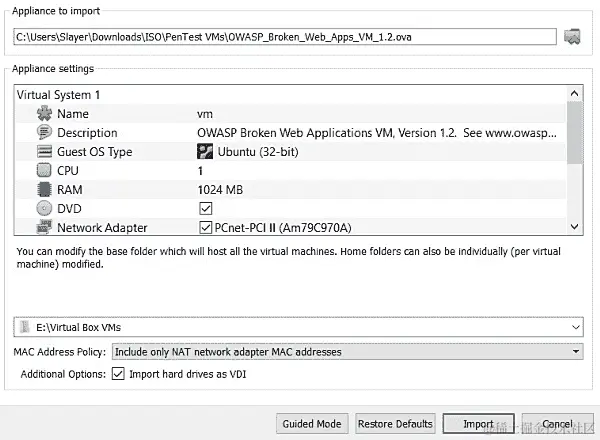Click the Name row gear icon
Image resolution: width=600 pixels, height=440 pixels.
pos(44,114)
